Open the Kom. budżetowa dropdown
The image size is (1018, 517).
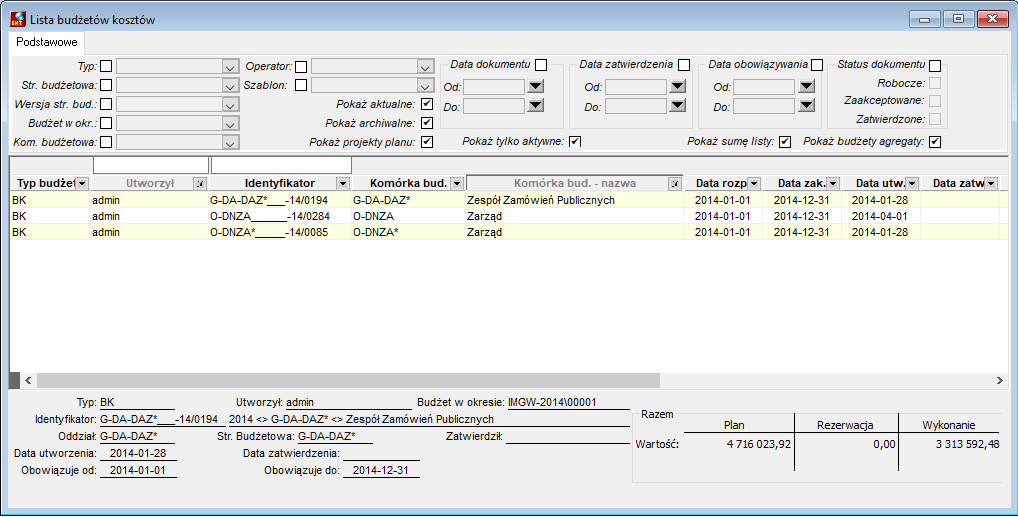tap(230, 142)
